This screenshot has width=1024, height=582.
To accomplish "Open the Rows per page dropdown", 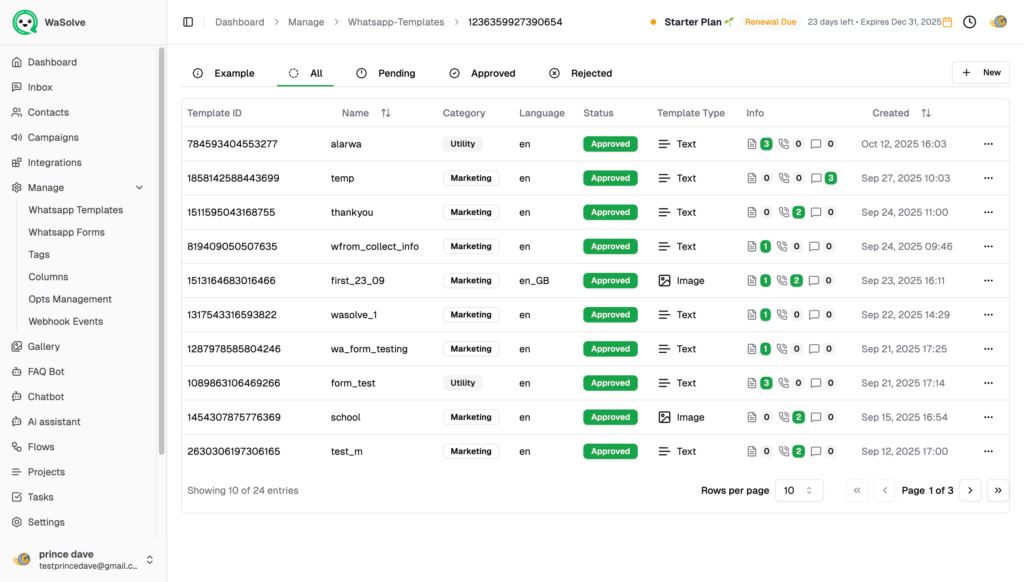I will (799, 490).
